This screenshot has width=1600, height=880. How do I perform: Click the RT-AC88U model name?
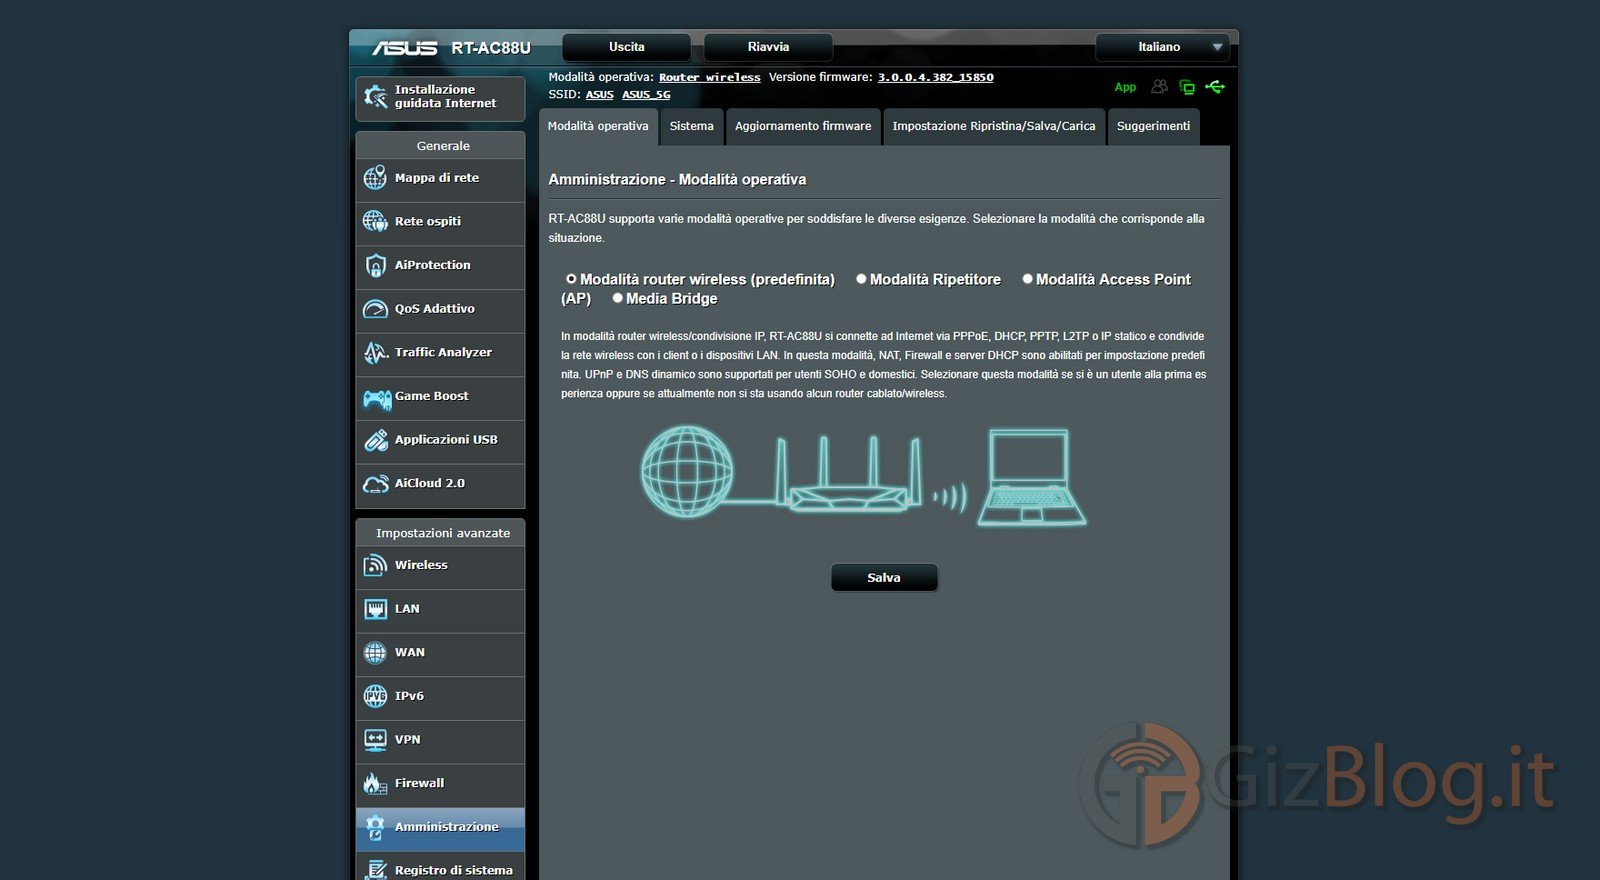click(x=491, y=48)
